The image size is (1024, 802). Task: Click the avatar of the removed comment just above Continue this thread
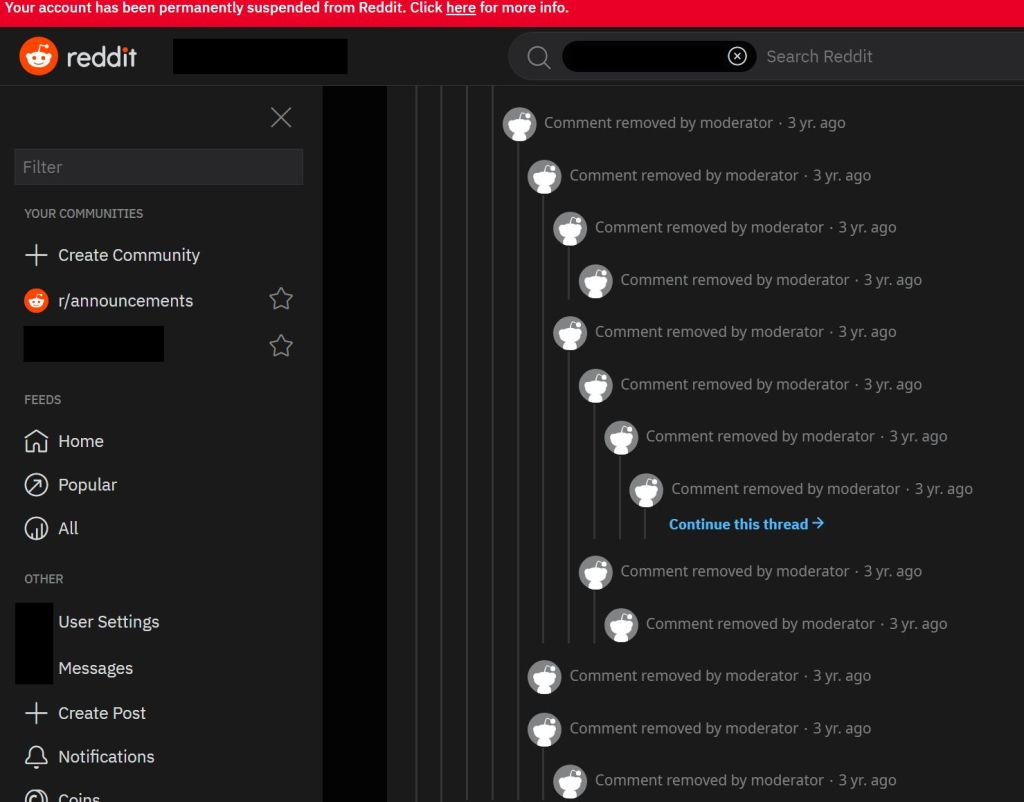coord(646,490)
